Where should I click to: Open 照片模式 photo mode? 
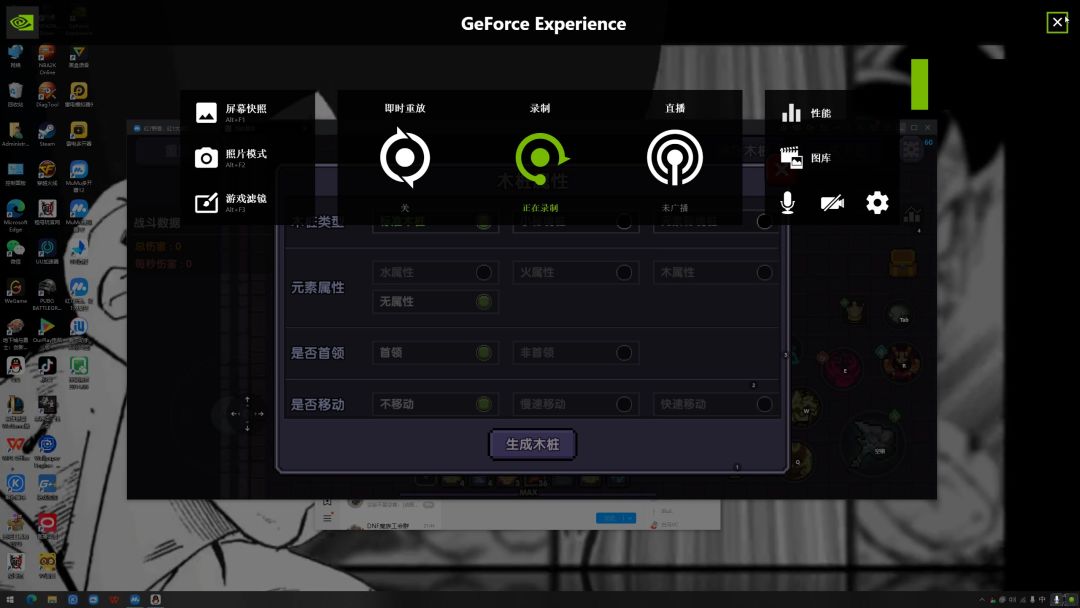[231, 158]
